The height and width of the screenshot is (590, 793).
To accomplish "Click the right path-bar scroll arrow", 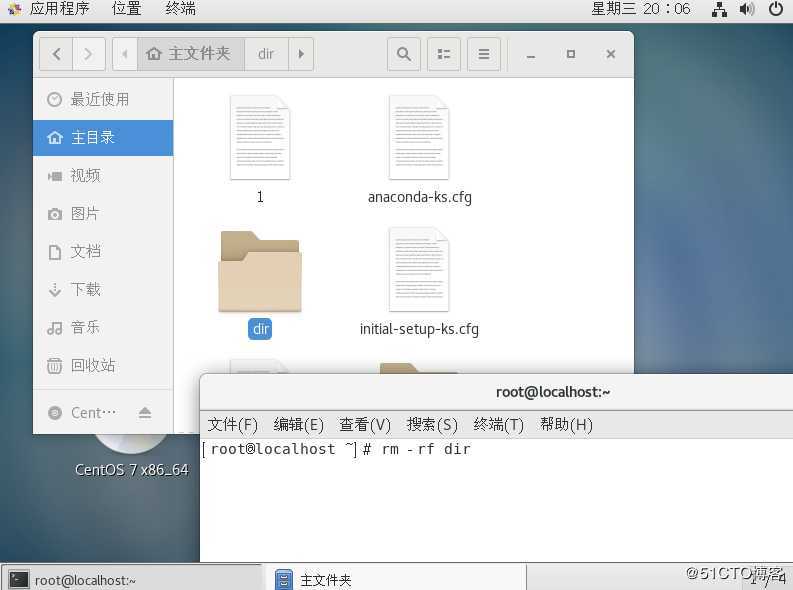I will [x=301, y=54].
